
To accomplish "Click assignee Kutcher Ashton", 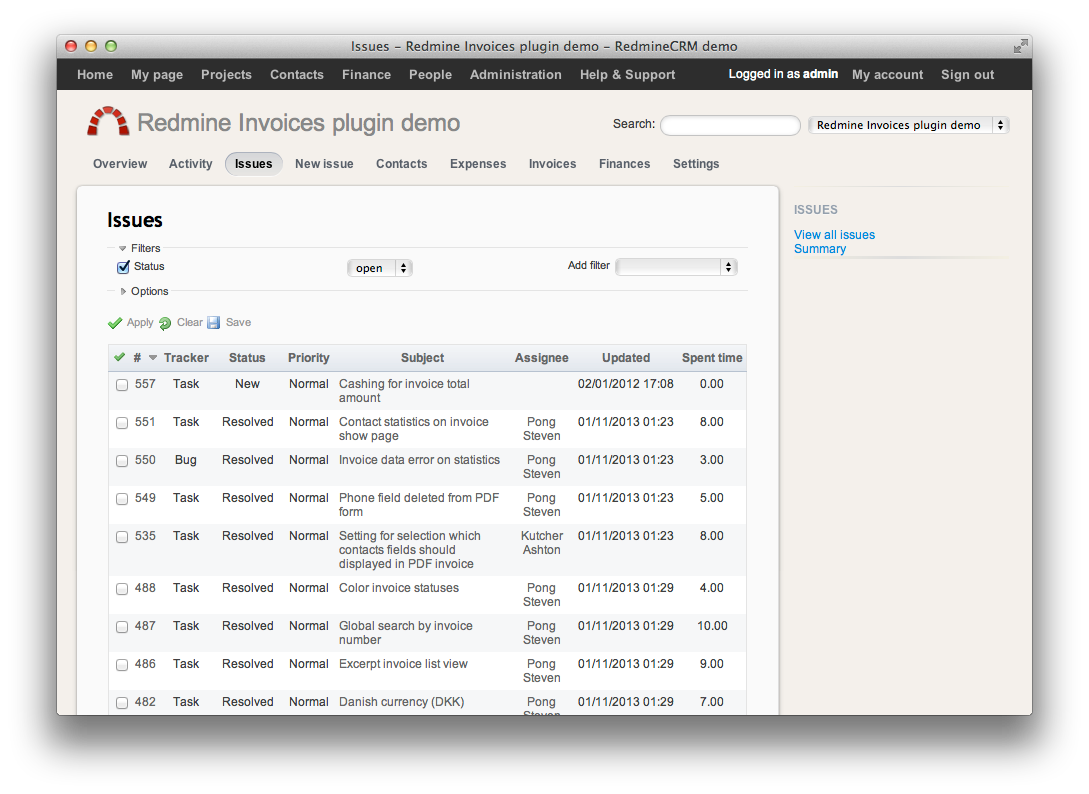I will pos(542,543).
